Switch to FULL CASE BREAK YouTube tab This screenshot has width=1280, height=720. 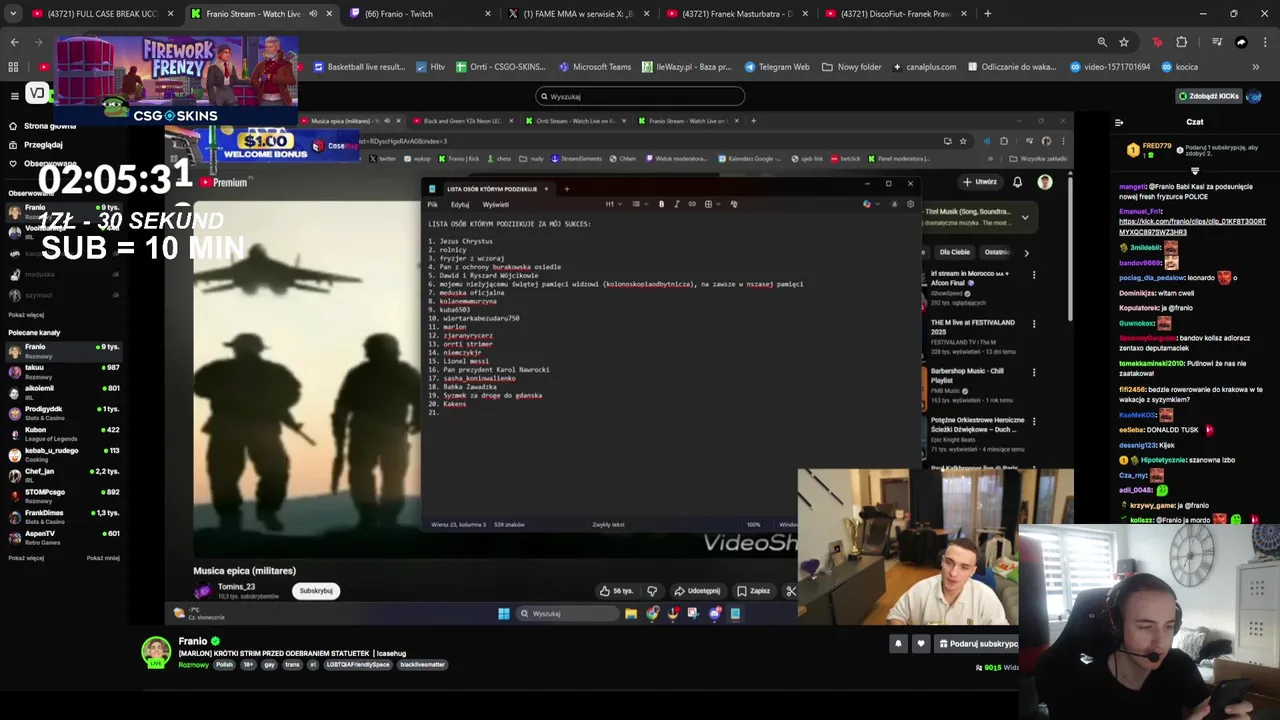point(101,14)
